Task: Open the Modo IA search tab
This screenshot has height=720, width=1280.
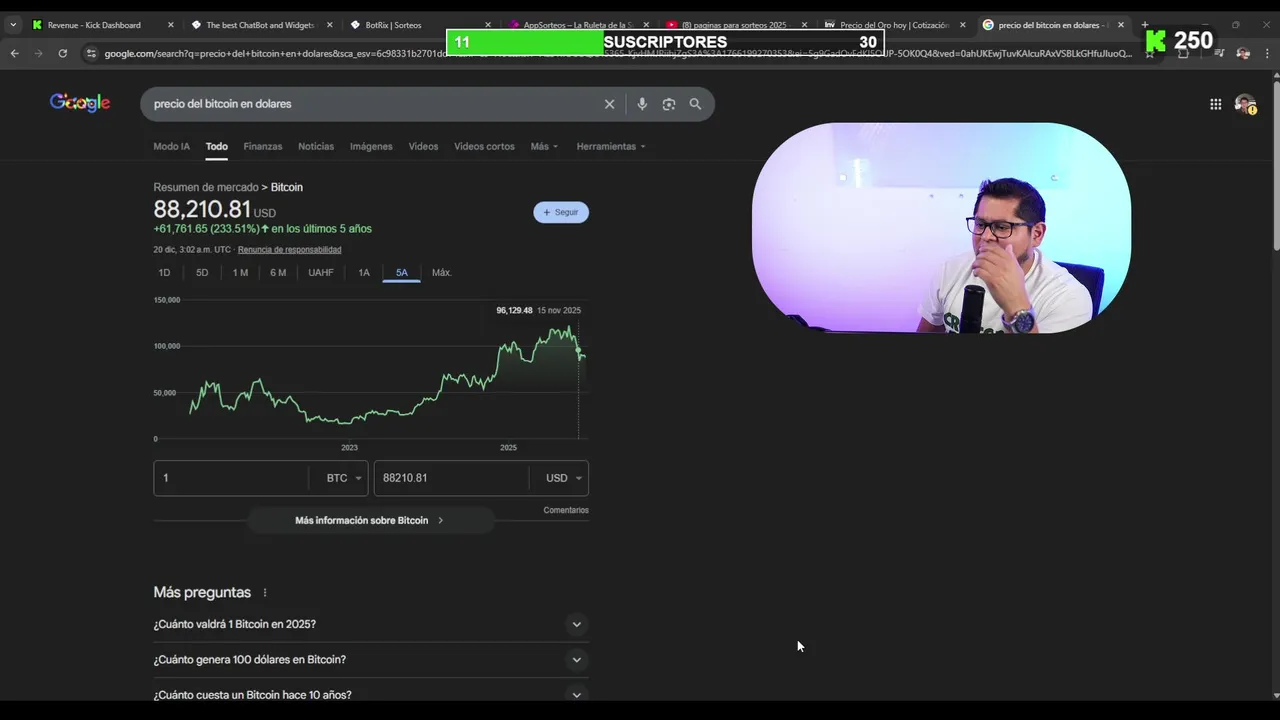Action: (171, 146)
